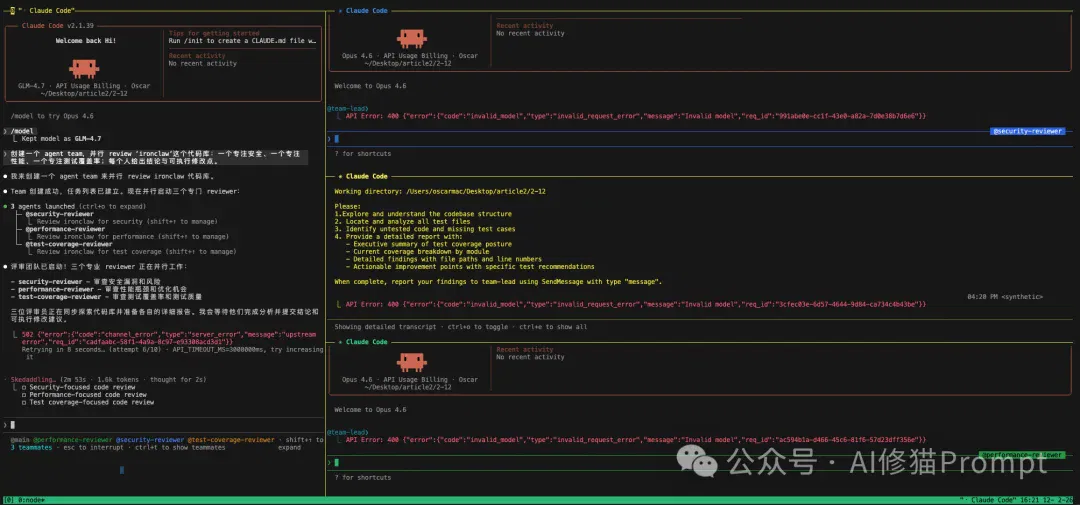The height and width of the screenshot is (505, 1080).
Task: Click the blue @security-reviewer badge
Action: click(1027, 131)
